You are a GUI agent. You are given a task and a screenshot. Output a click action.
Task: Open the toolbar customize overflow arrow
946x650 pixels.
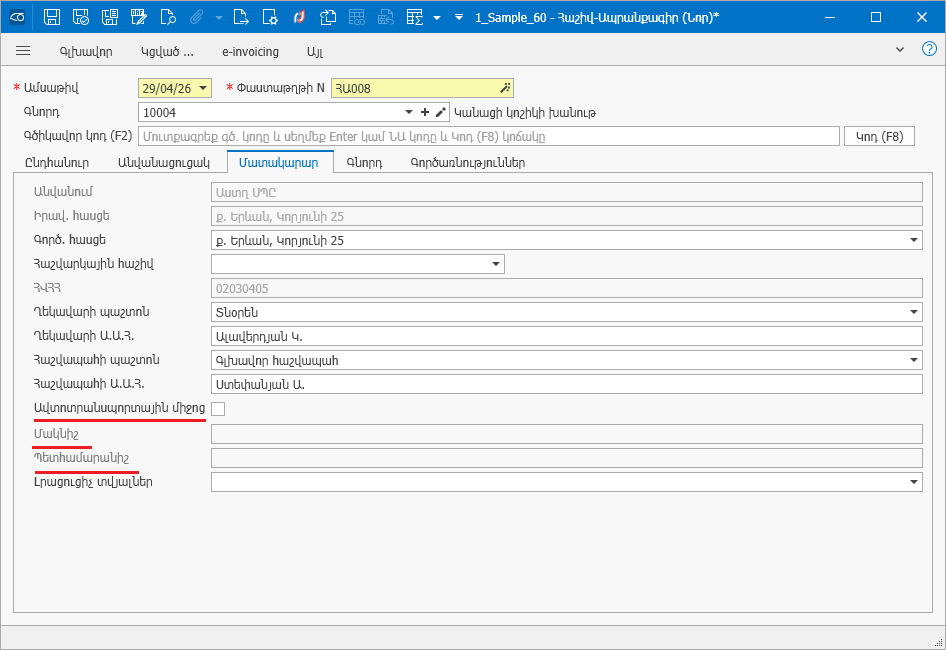click(x=459, y=17)
